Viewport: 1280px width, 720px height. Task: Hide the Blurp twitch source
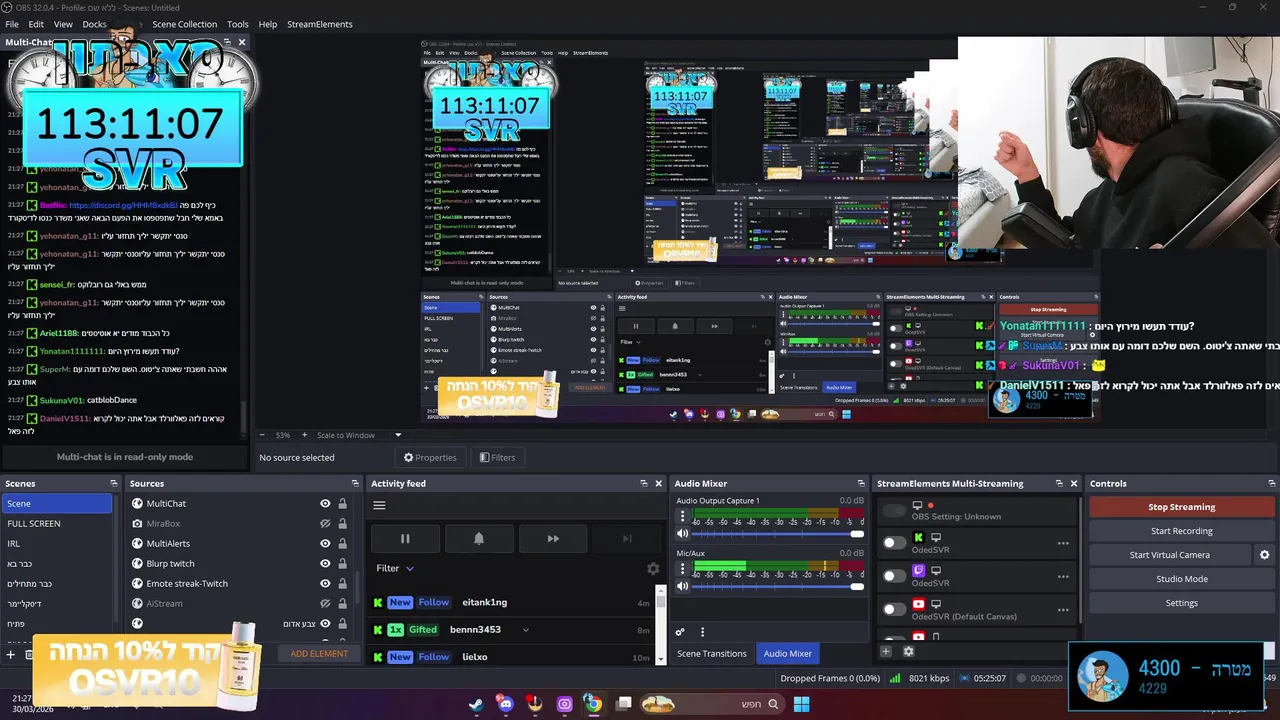[325, 564]
